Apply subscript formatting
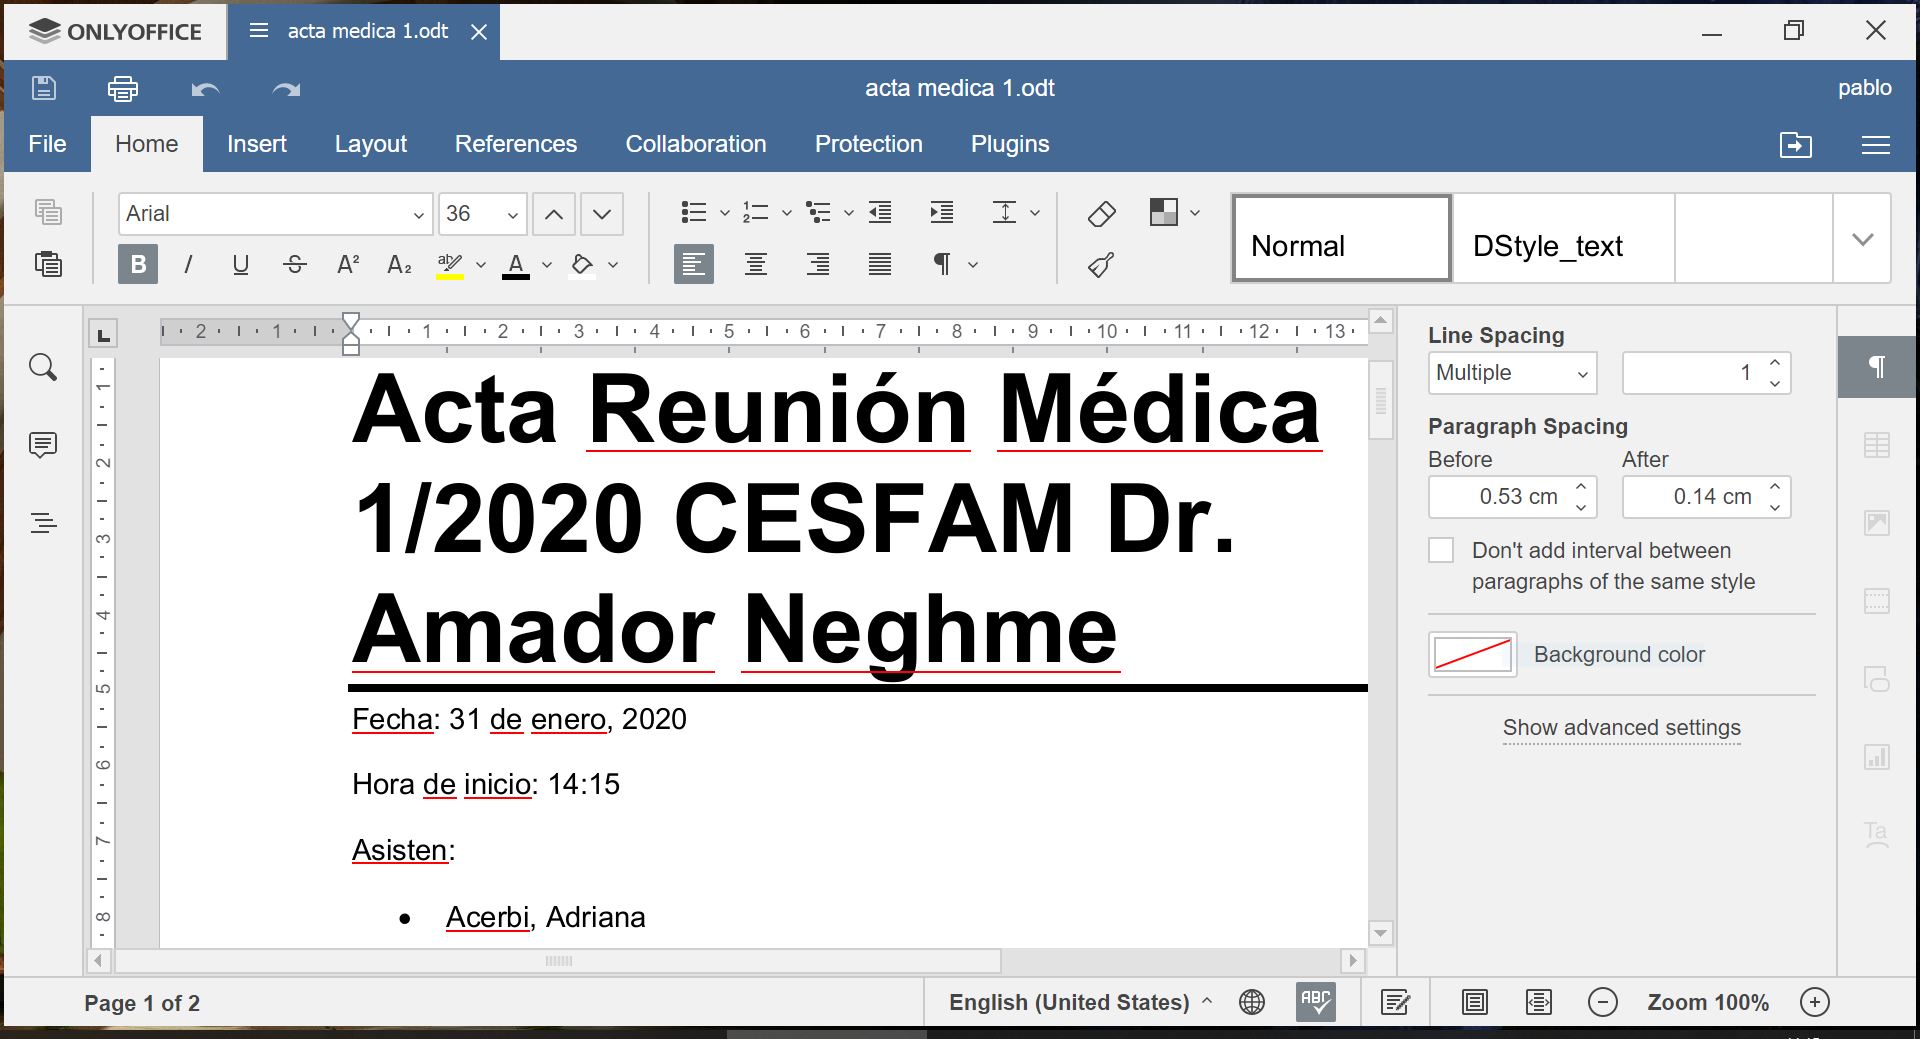 coord(399,264)
